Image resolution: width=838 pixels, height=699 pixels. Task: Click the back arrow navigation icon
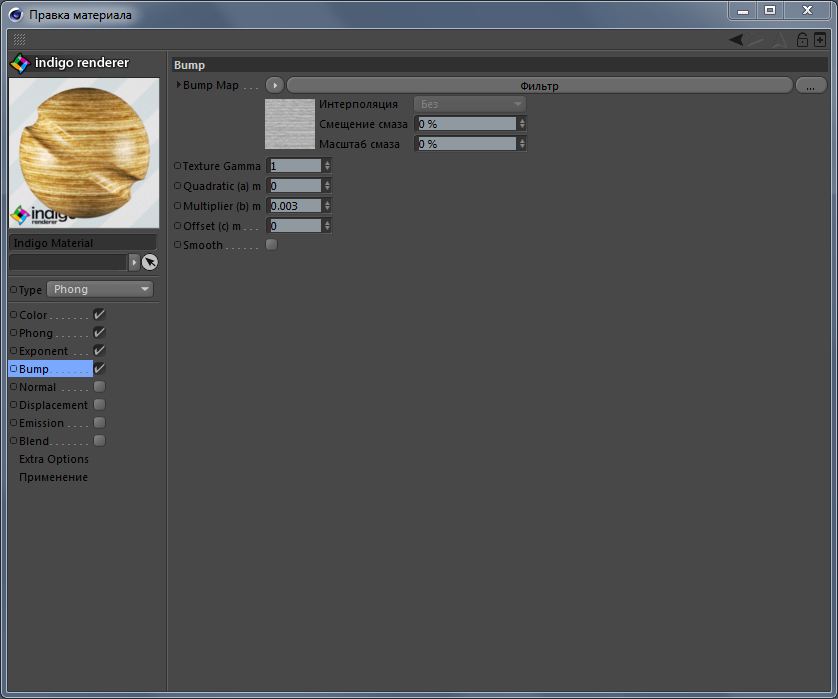point(736,40)
